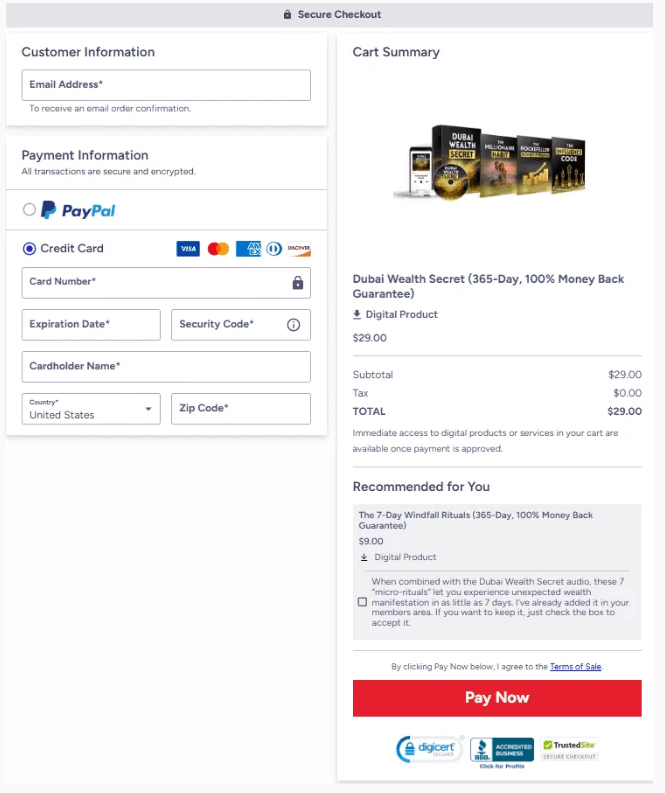Select the Credit Card radio button
This screenshot has height=793, width=665.
tap(29, 248)
